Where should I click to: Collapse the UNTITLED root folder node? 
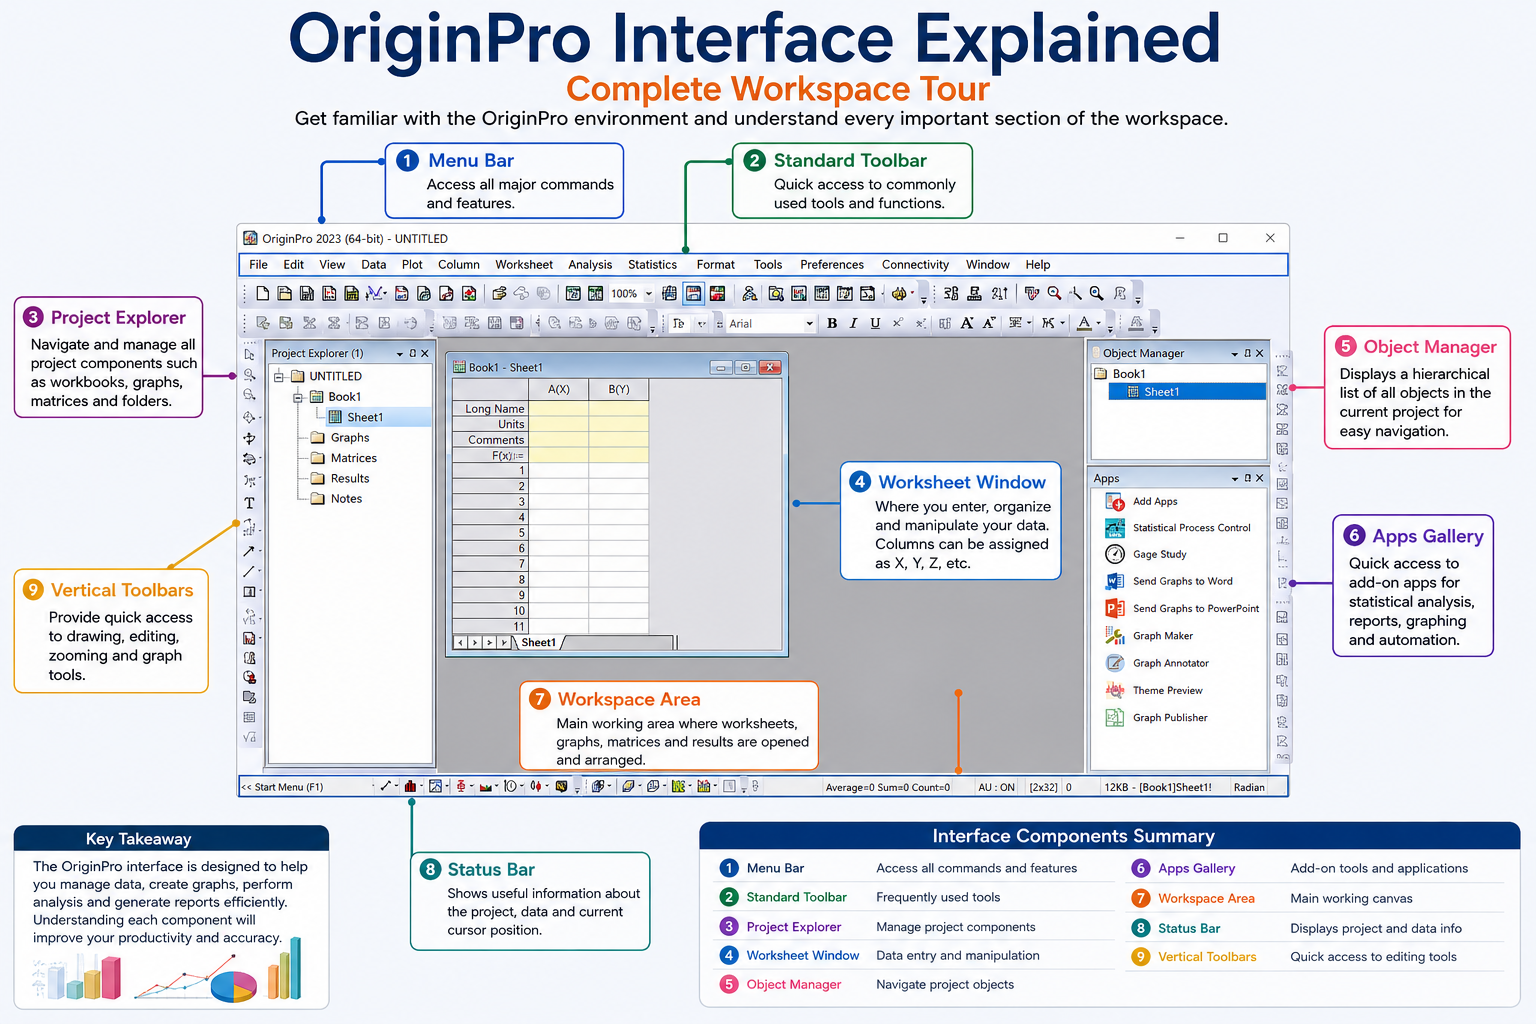point(279,377)
